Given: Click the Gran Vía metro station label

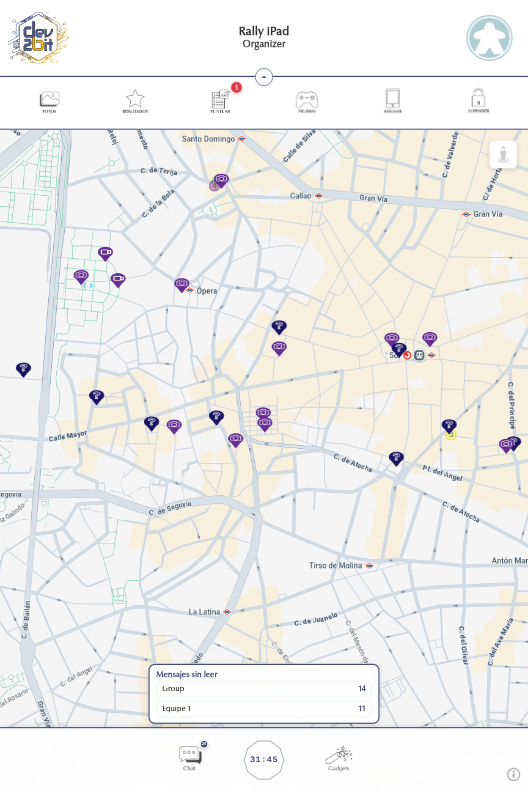Looking at the screenshot, I should click(488, 214).
